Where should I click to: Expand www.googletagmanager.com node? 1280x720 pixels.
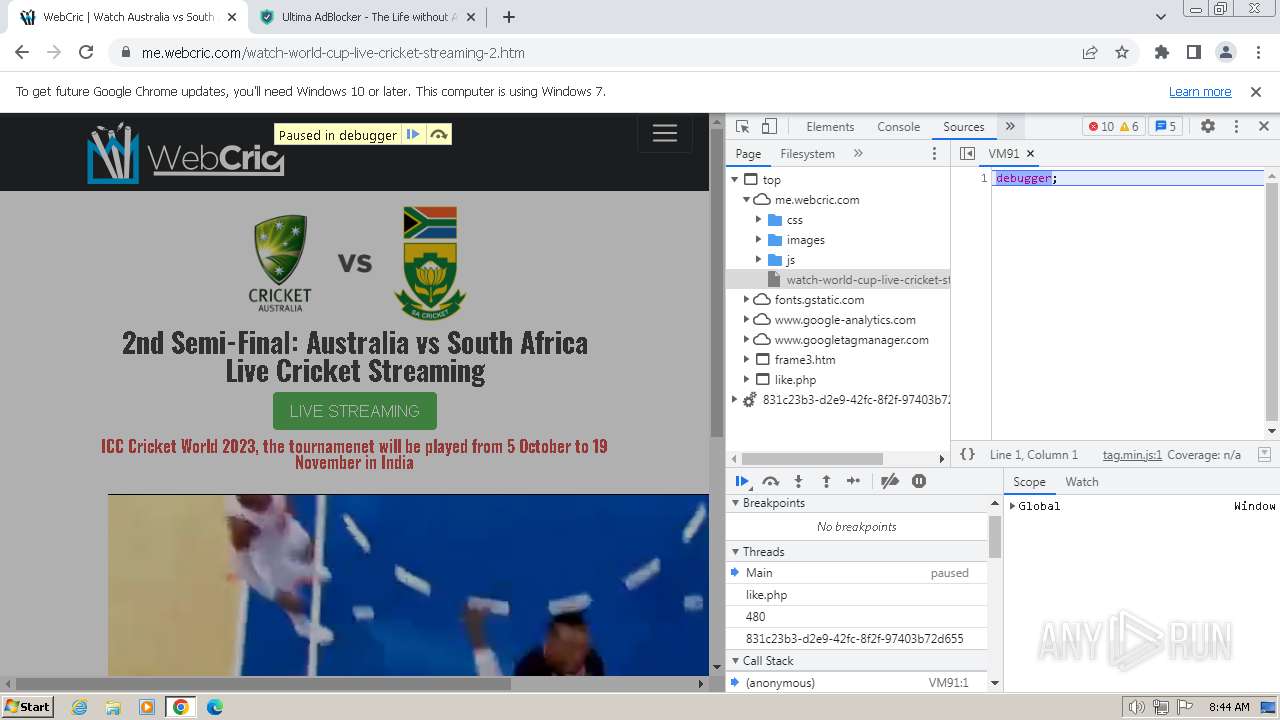[x=746, y=340]
